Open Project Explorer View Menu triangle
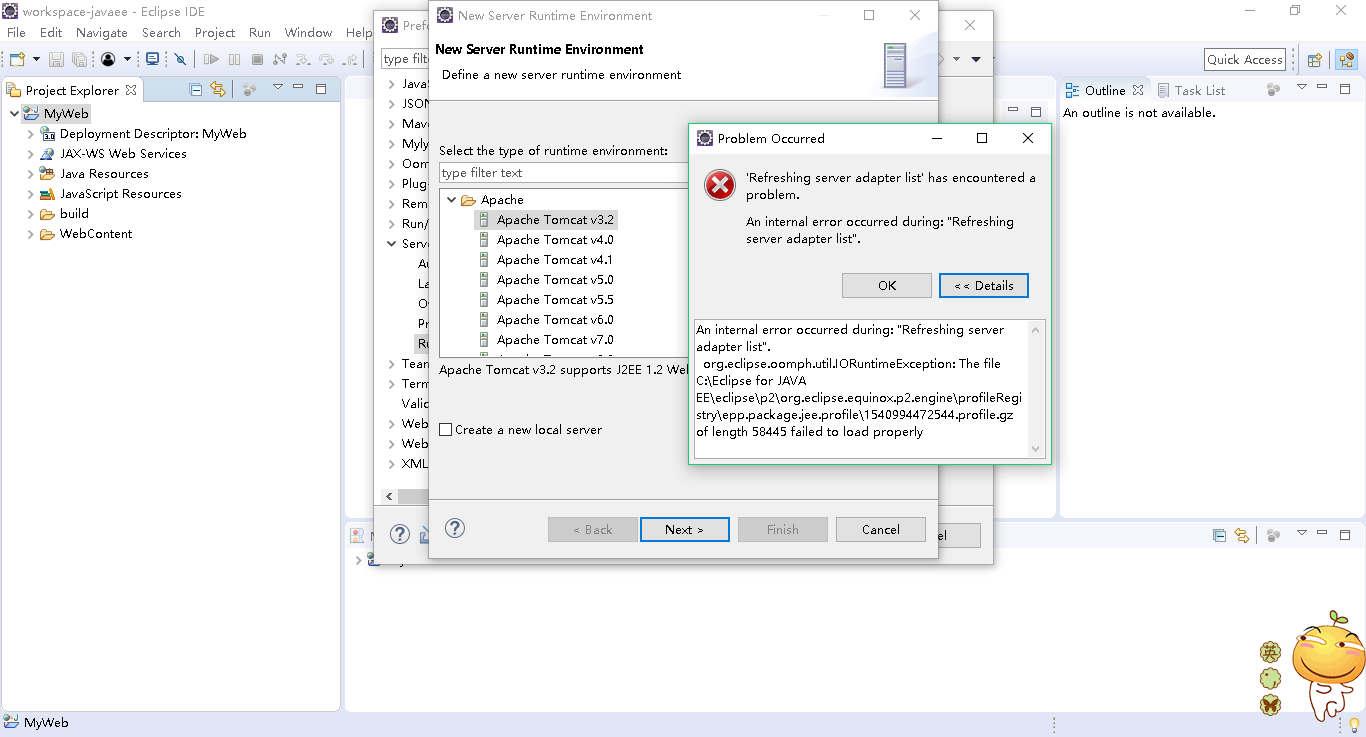The height and width of the screenshot is (737, 1366). point(278,88)
